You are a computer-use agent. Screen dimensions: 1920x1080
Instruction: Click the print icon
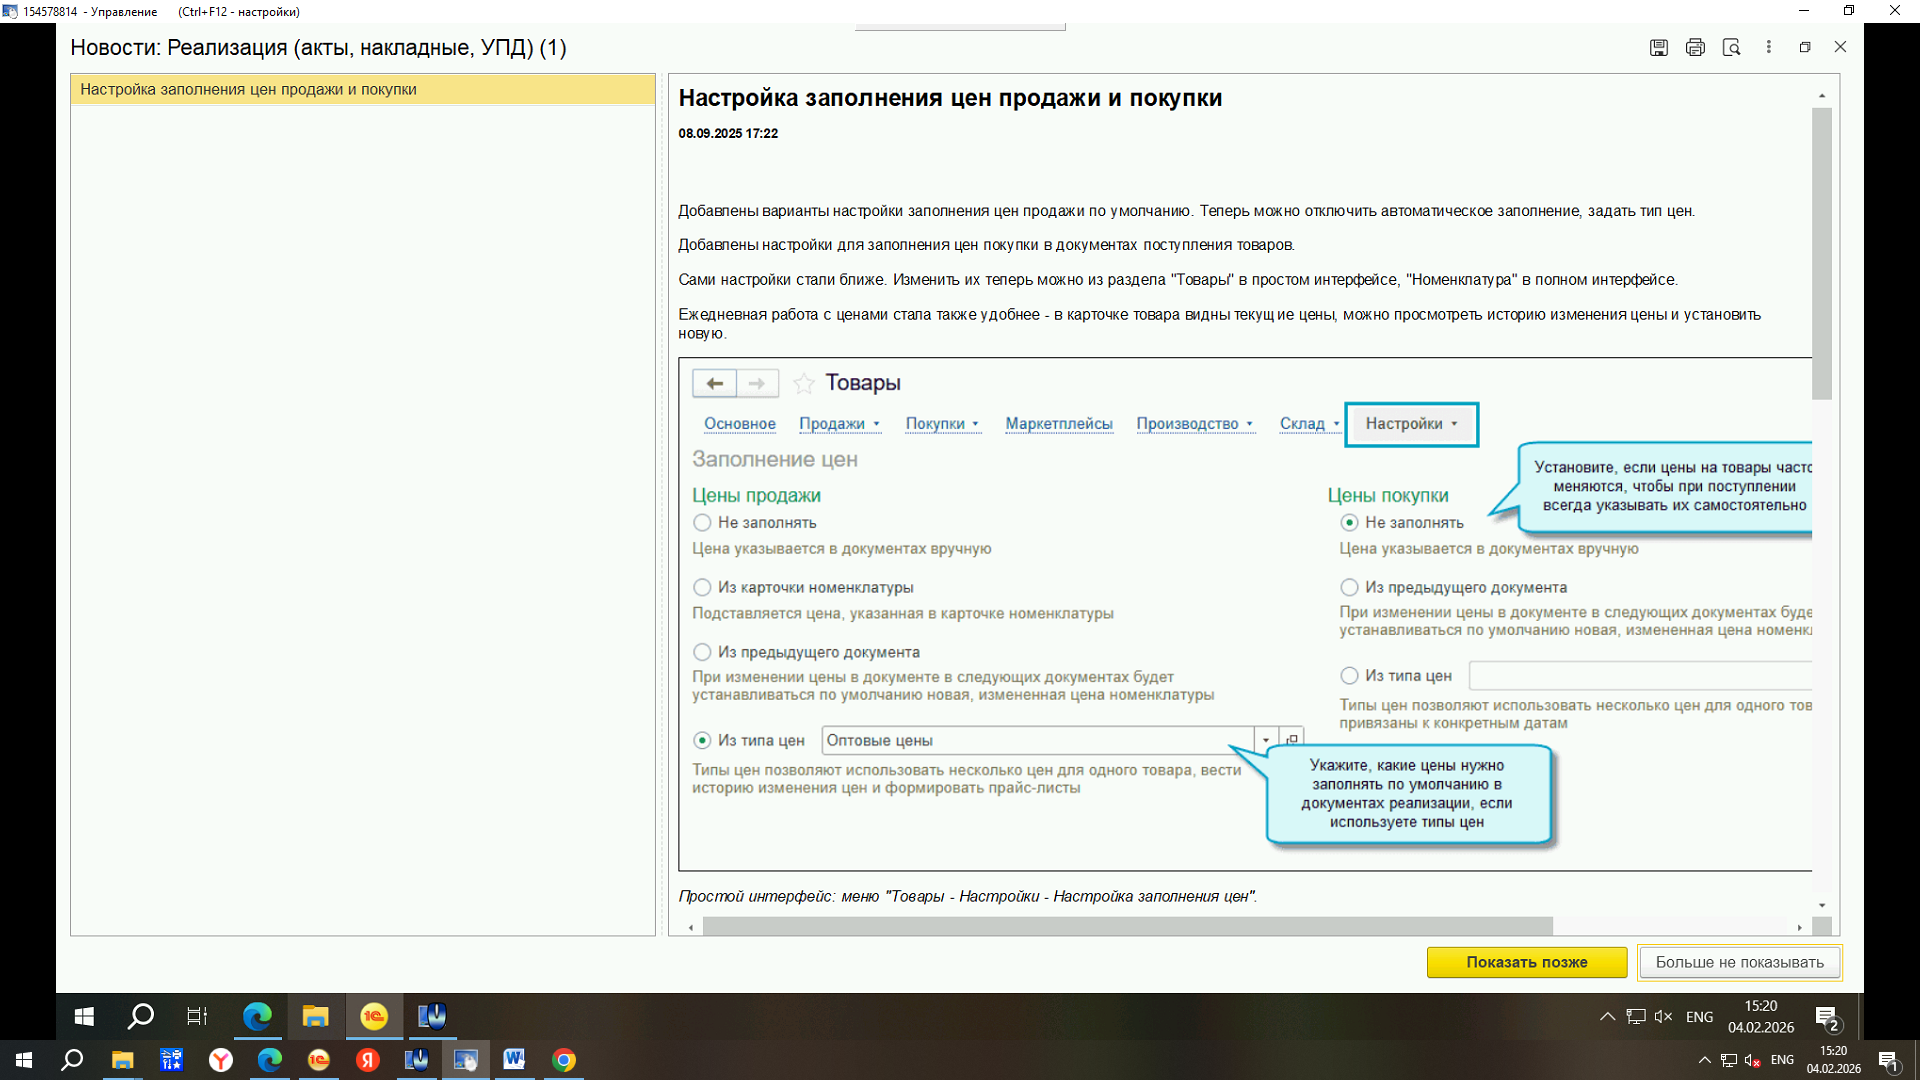[x=1695, y=47]
